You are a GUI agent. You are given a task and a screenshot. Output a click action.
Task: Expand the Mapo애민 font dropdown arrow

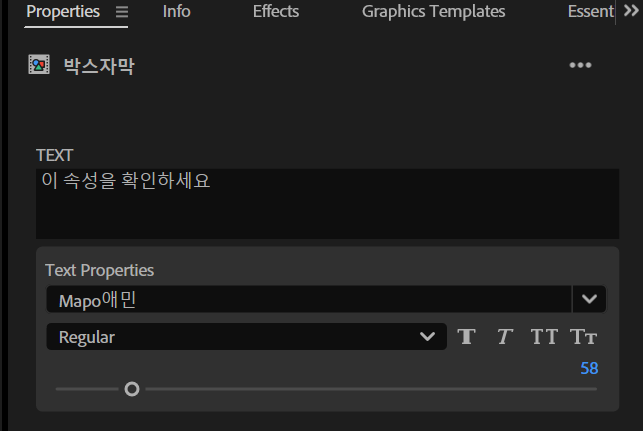[x=589, y=299]
